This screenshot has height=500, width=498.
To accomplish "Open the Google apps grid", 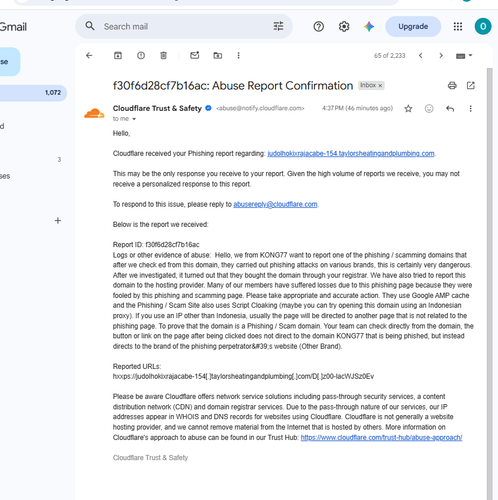I will 458,26.
